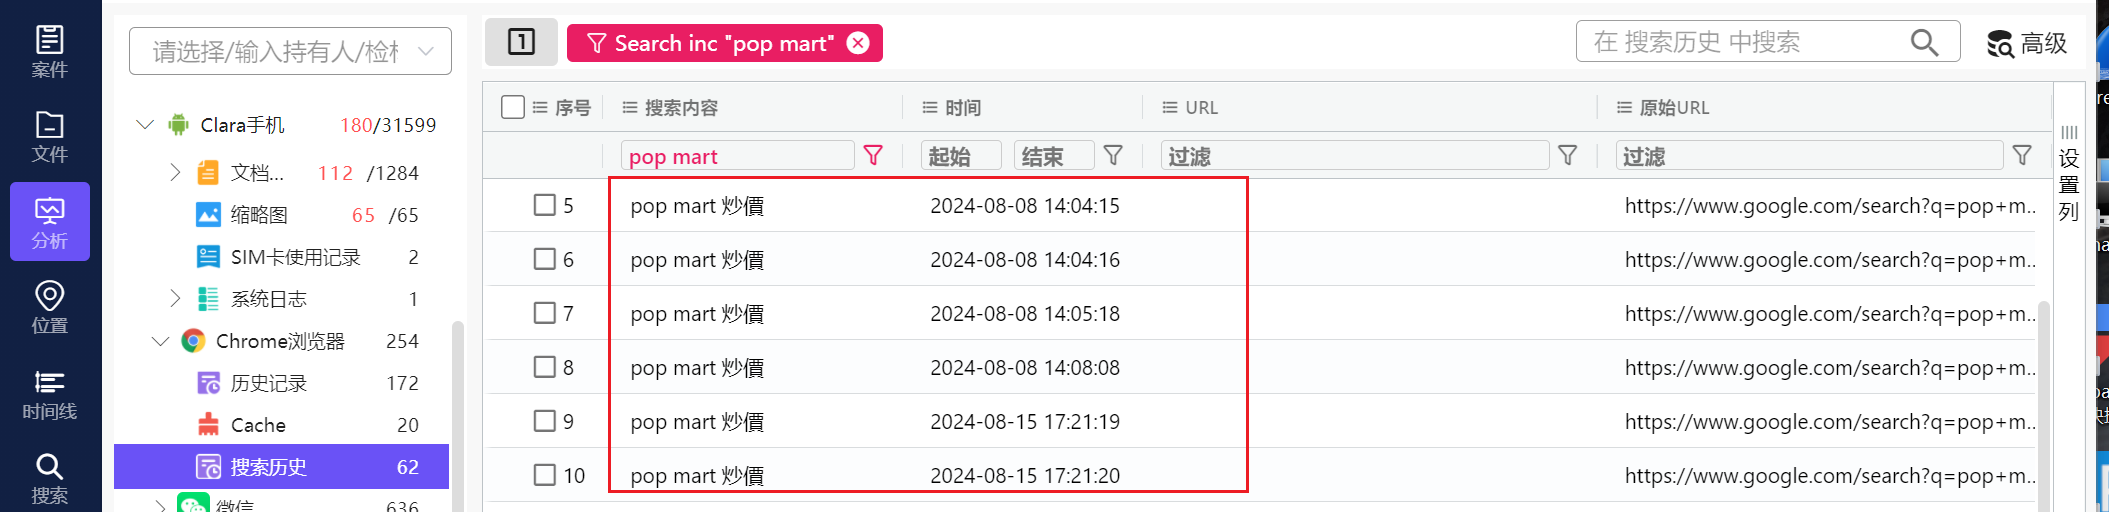Collapse the Chrome浏览器 tree node

(x=160, y=341)
